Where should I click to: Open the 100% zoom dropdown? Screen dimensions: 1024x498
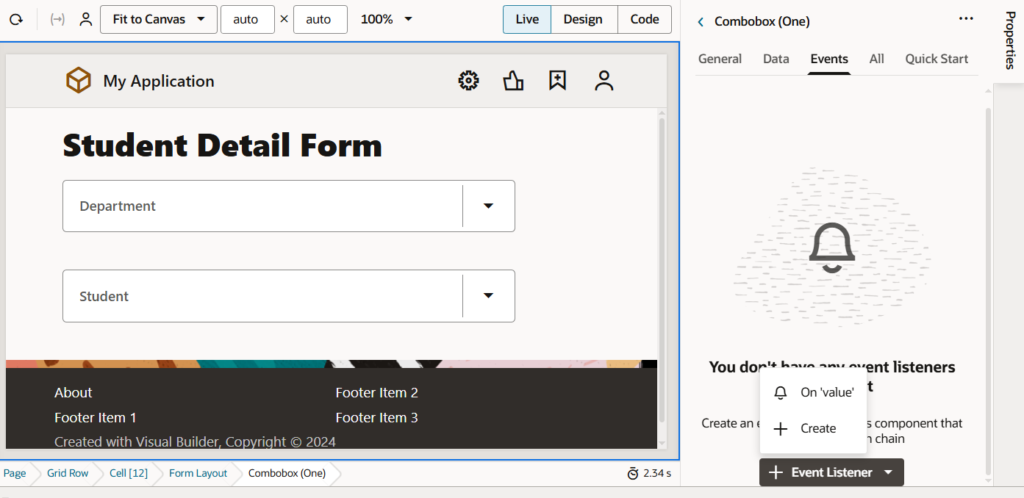click(386, 19)
